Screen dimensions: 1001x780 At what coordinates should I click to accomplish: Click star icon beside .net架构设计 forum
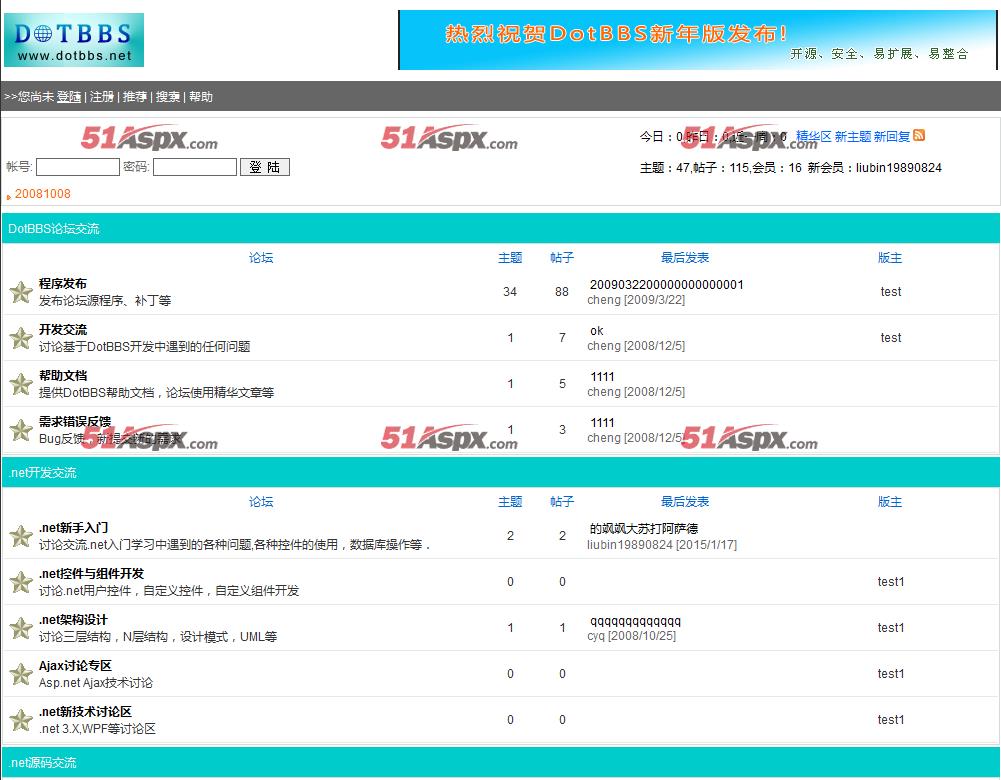pyautogui.click(x=20, y=628)
